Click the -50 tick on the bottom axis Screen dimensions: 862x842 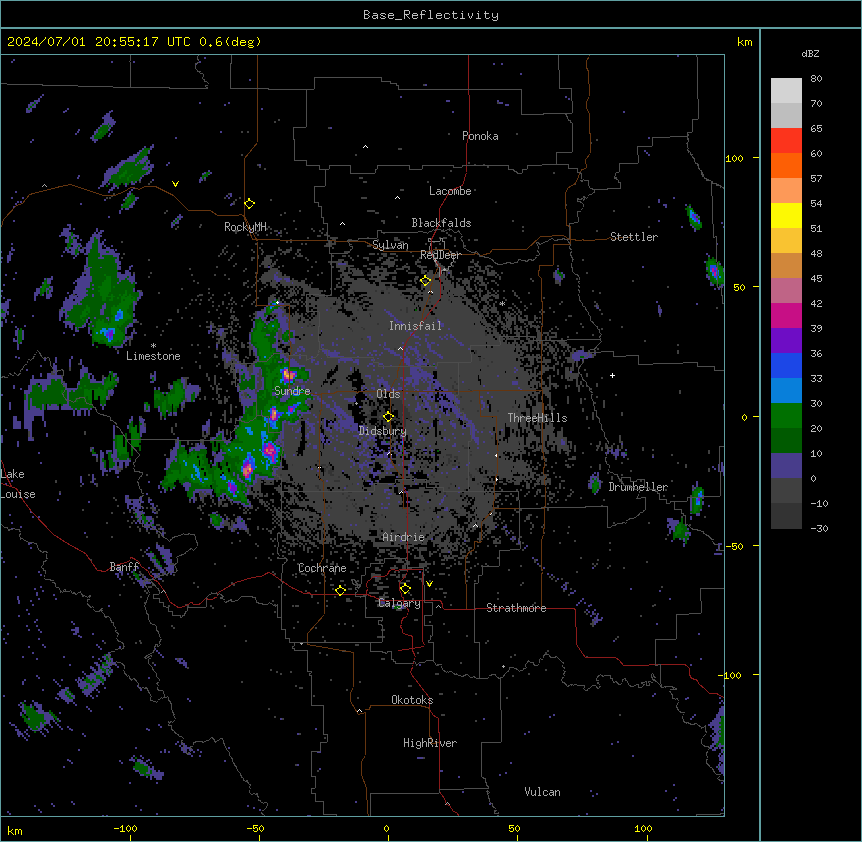[255, 829]
